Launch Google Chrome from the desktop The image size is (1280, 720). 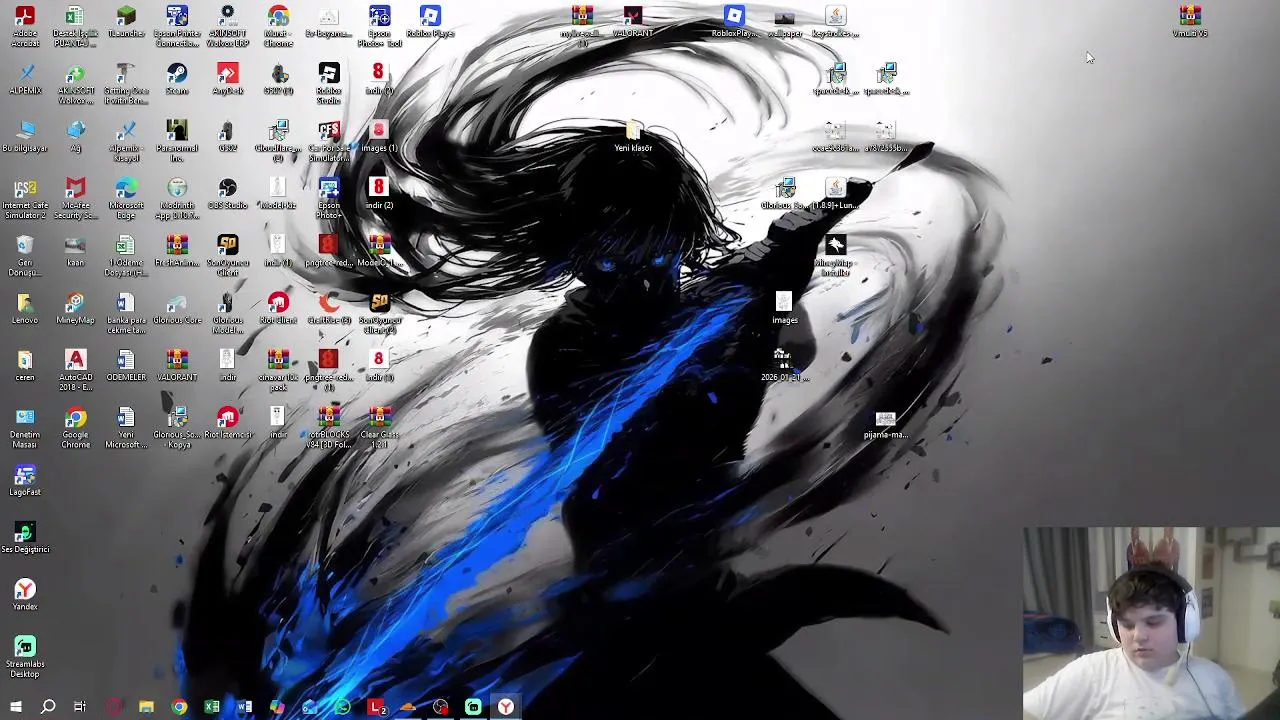tap(75, 427)
